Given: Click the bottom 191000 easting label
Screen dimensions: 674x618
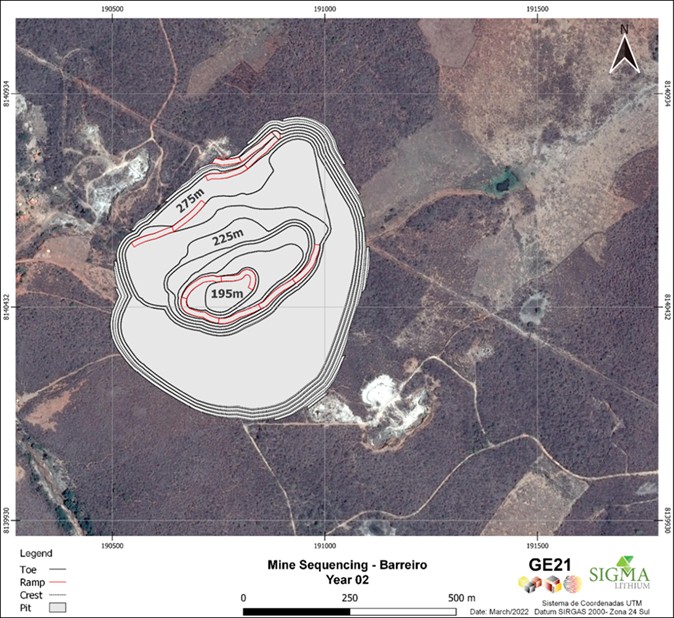Looking at the screenshot, I should pos(325,546).
